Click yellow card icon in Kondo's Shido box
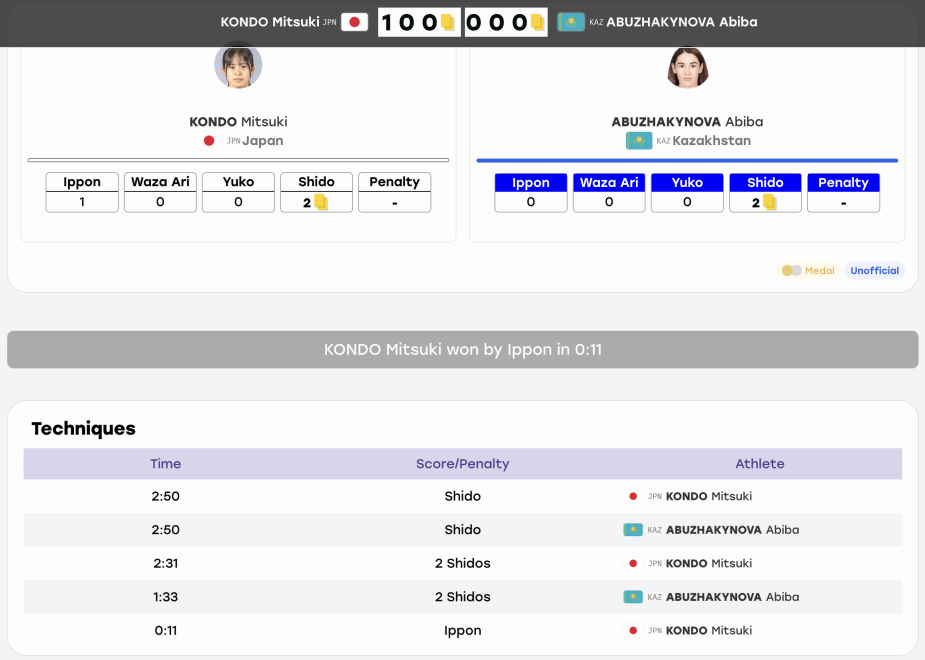This screenshot has width=925, height=660. (x=320, y=202)
